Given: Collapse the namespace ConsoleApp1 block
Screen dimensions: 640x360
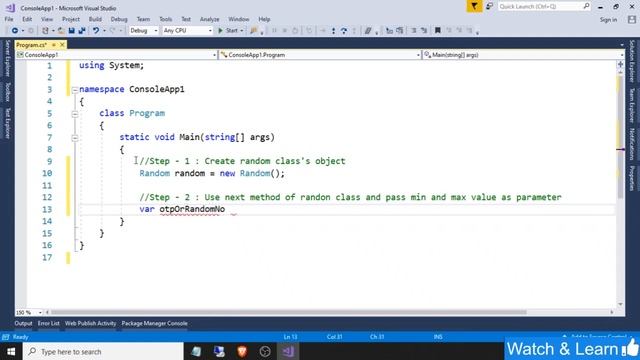Looking at the screenshot, I should click(75, 90).
